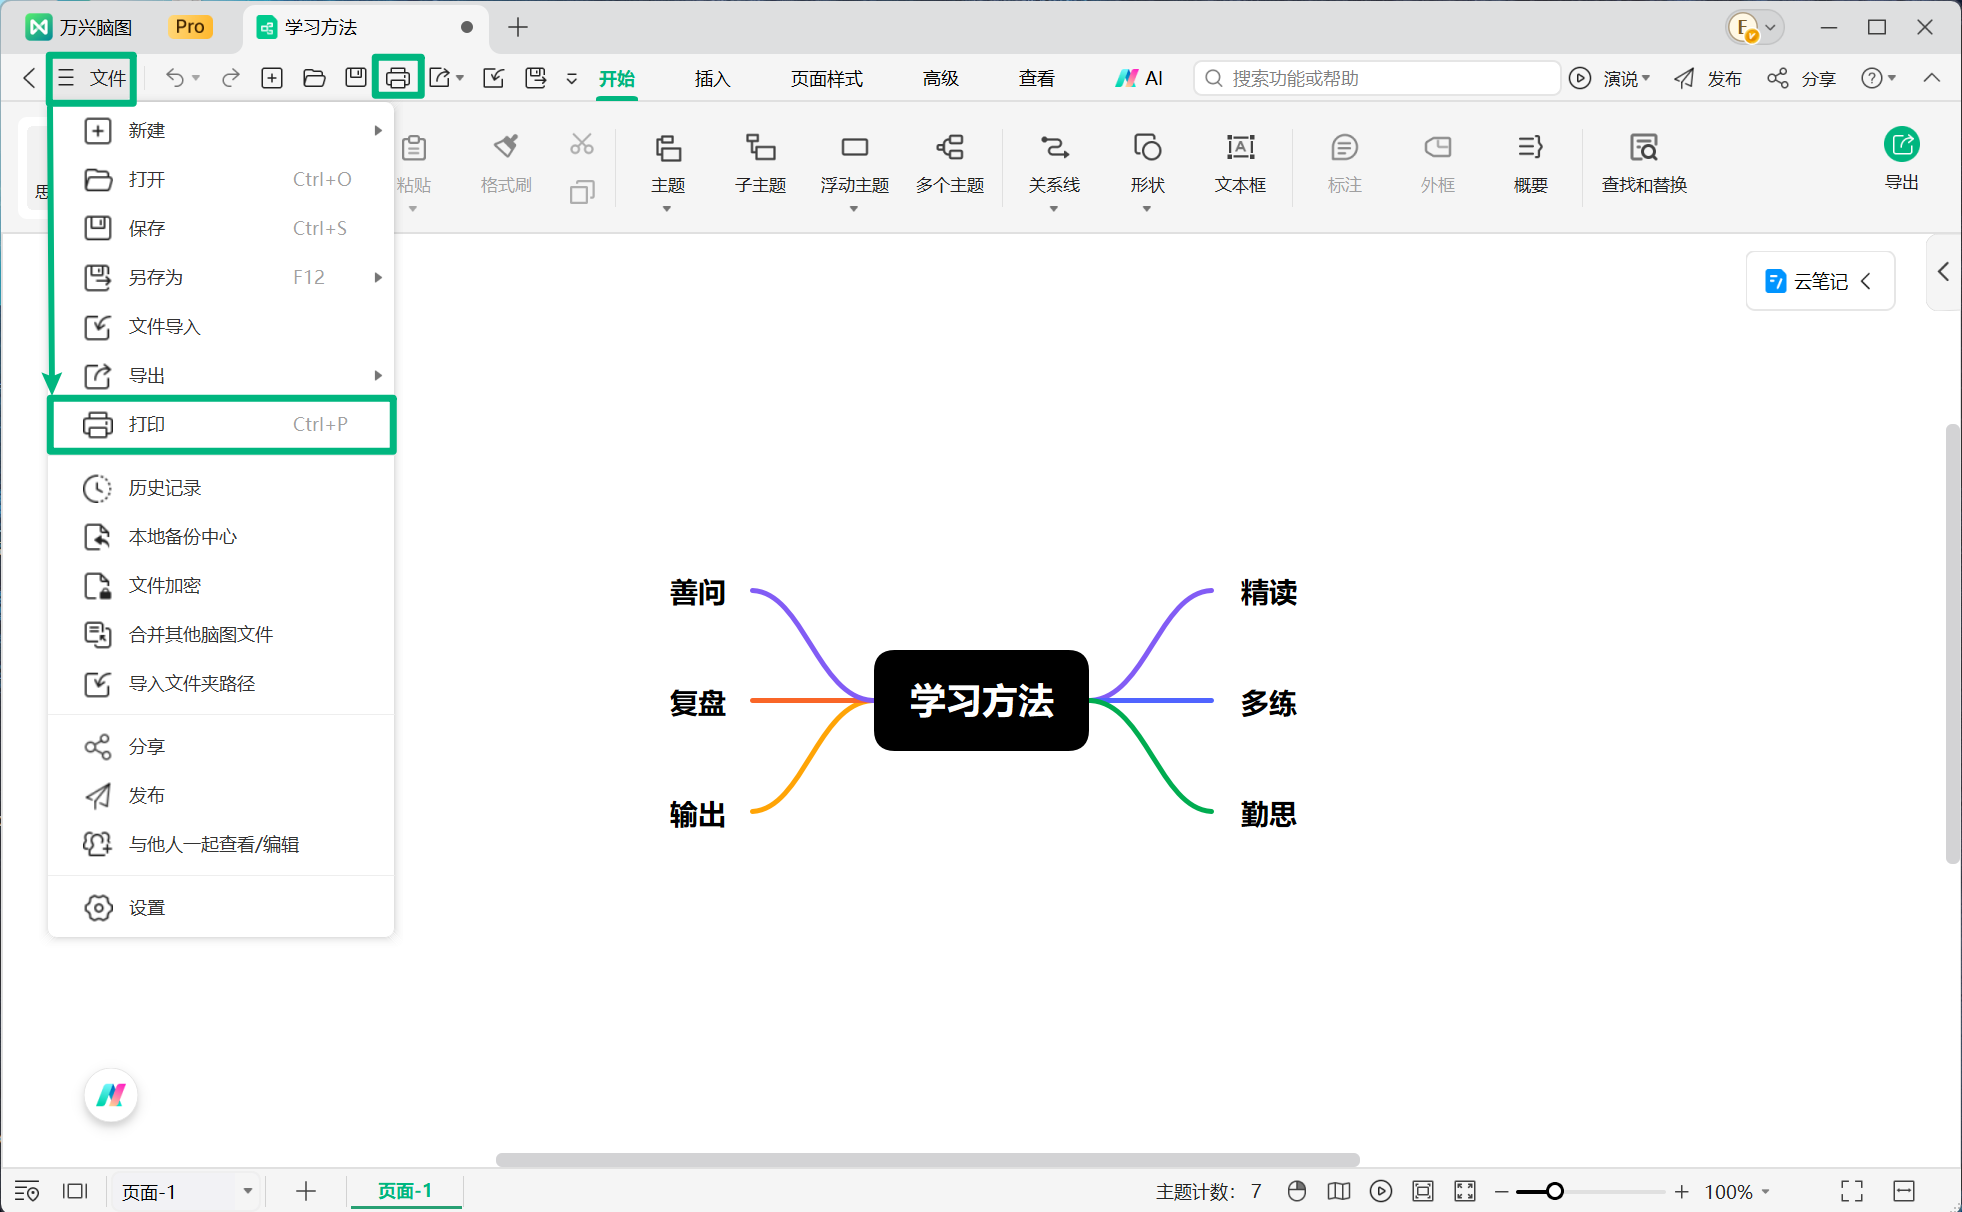1962x1212 pixels.
Task: Select 打开 in the file menu
Action: [x=222, y=179]
